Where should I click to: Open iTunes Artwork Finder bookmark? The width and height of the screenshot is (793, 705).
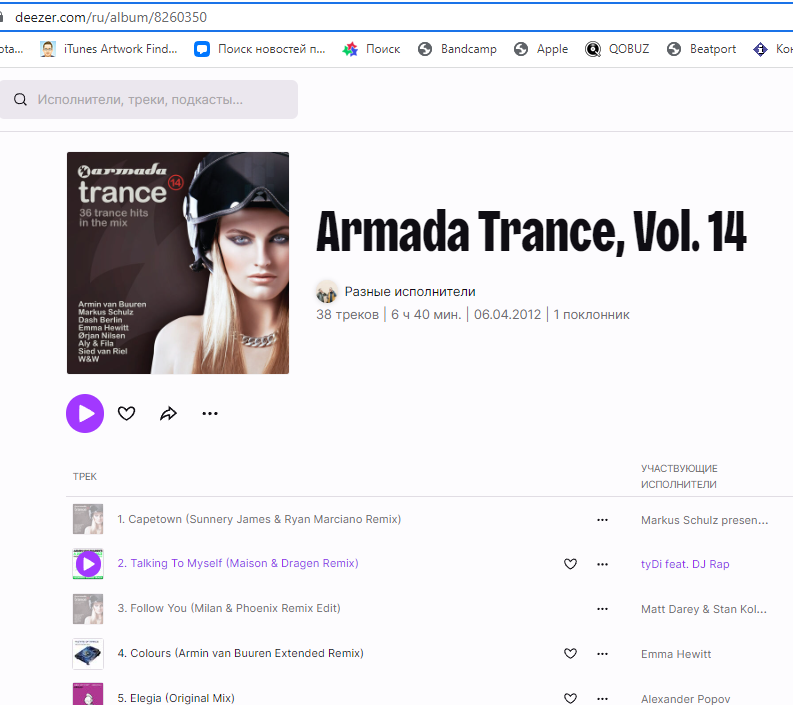(109, 49)
